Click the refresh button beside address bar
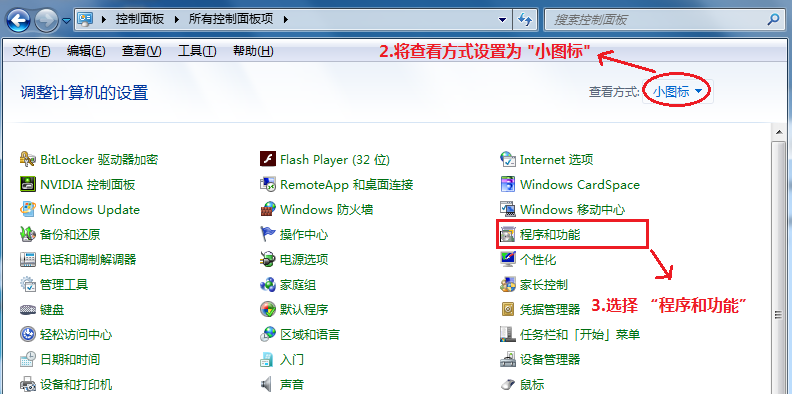Screen dimensions: 792x394 coord(524,20)
